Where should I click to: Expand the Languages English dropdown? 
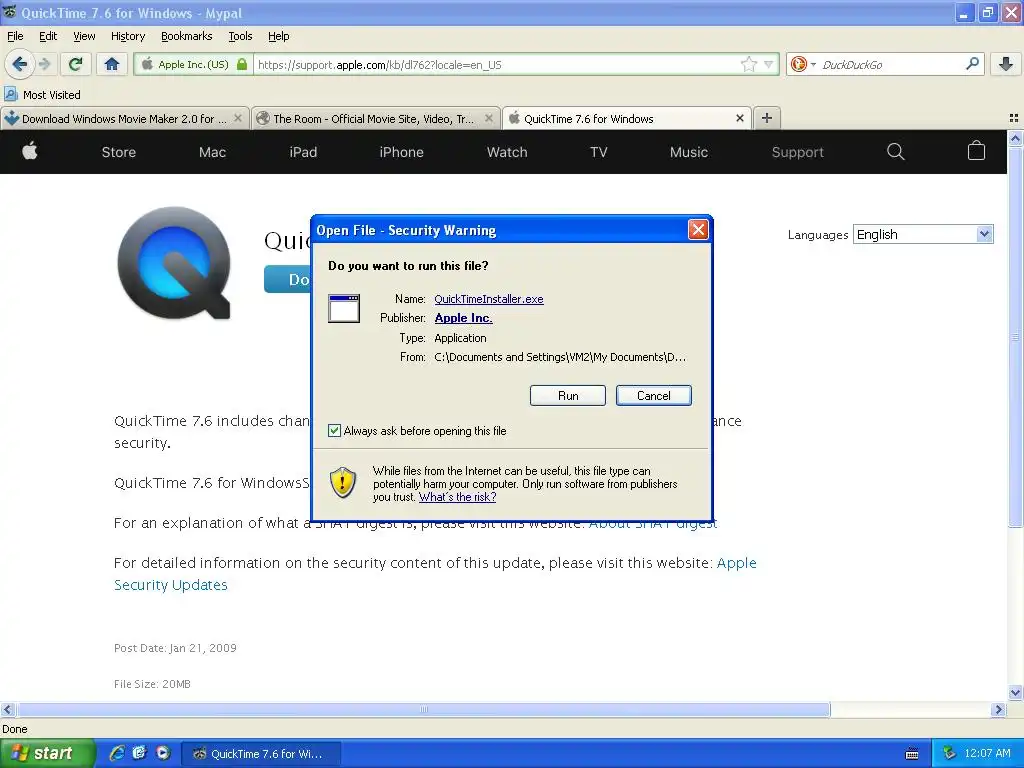click(x=985, y=234)
